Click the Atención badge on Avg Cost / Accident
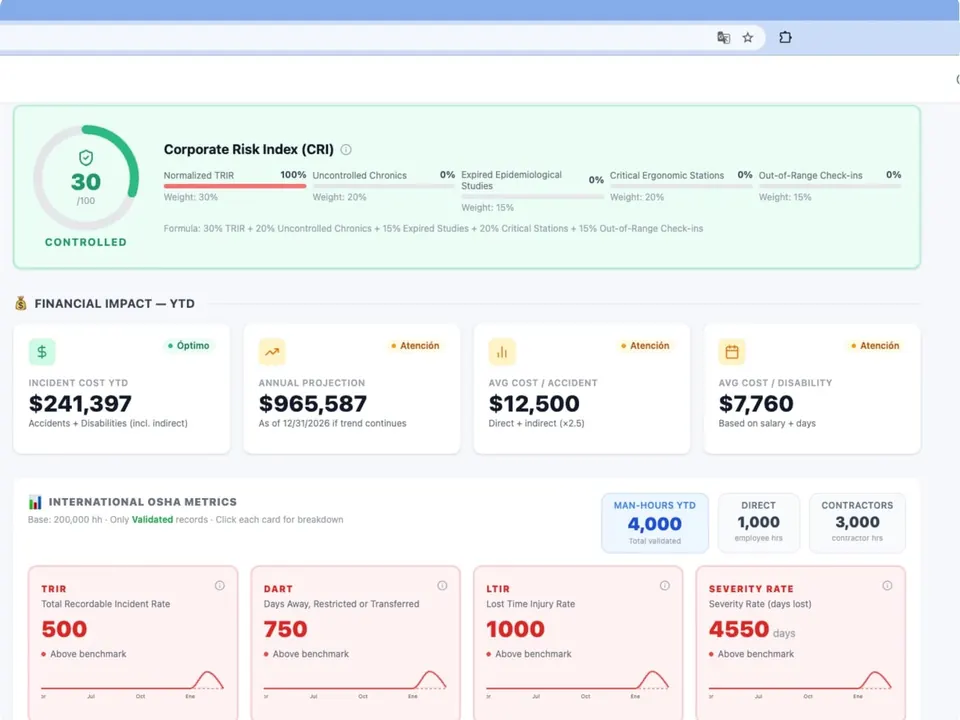Viewport: 960px width, 720px height. [645, 346]
